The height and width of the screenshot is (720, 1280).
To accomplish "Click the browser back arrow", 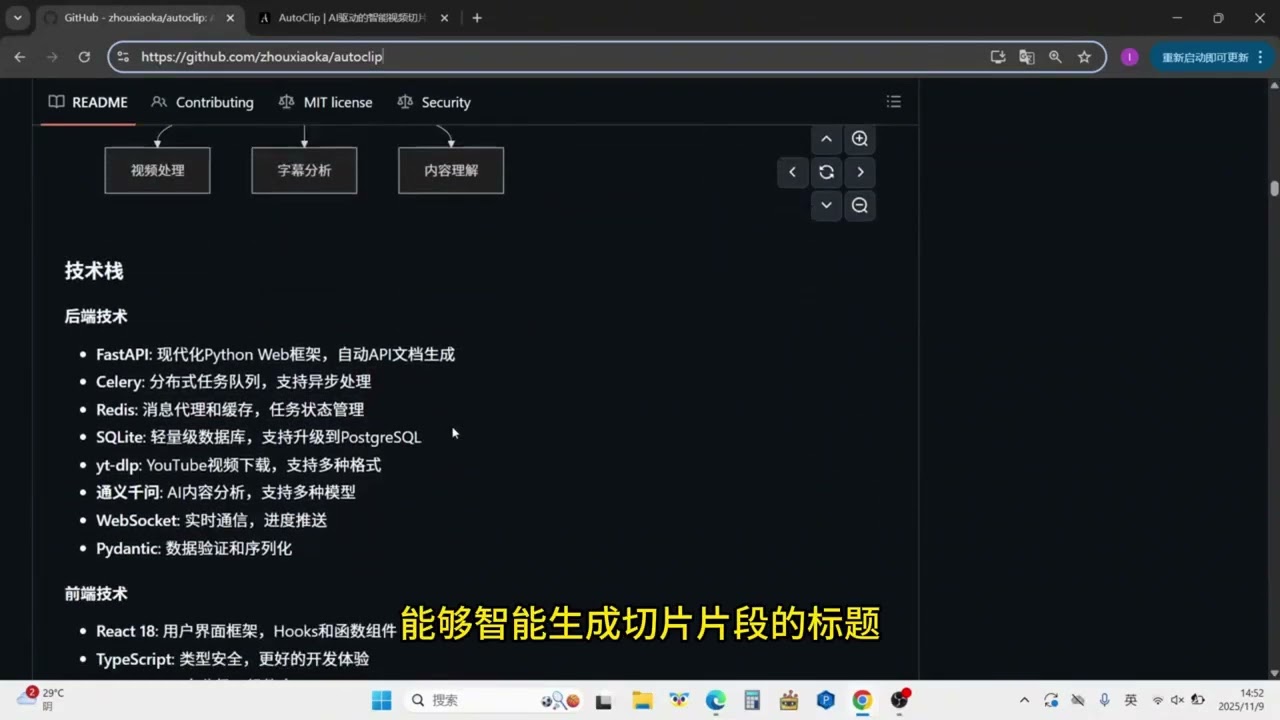I will click(20, 57).
